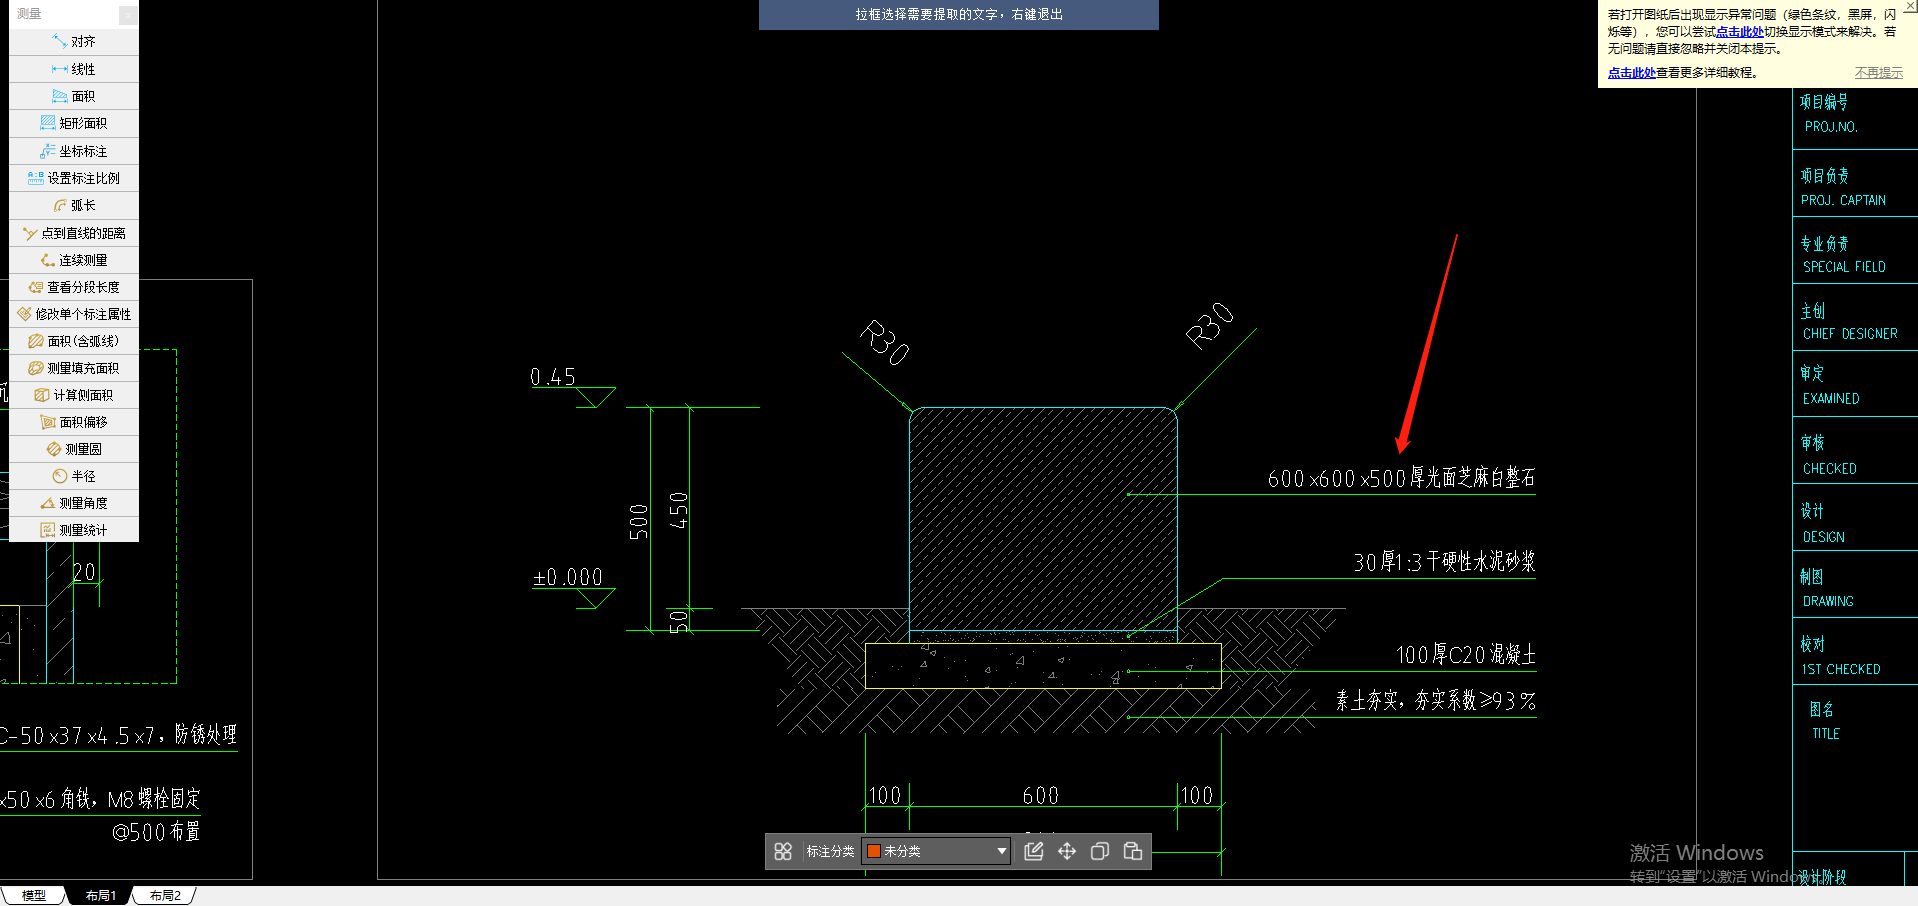The width and height of the screenshot is (1918, 906).
Task: Click 点击此处 link for more tutorials
Action: pyautogui.click(x=1631, y=73)
